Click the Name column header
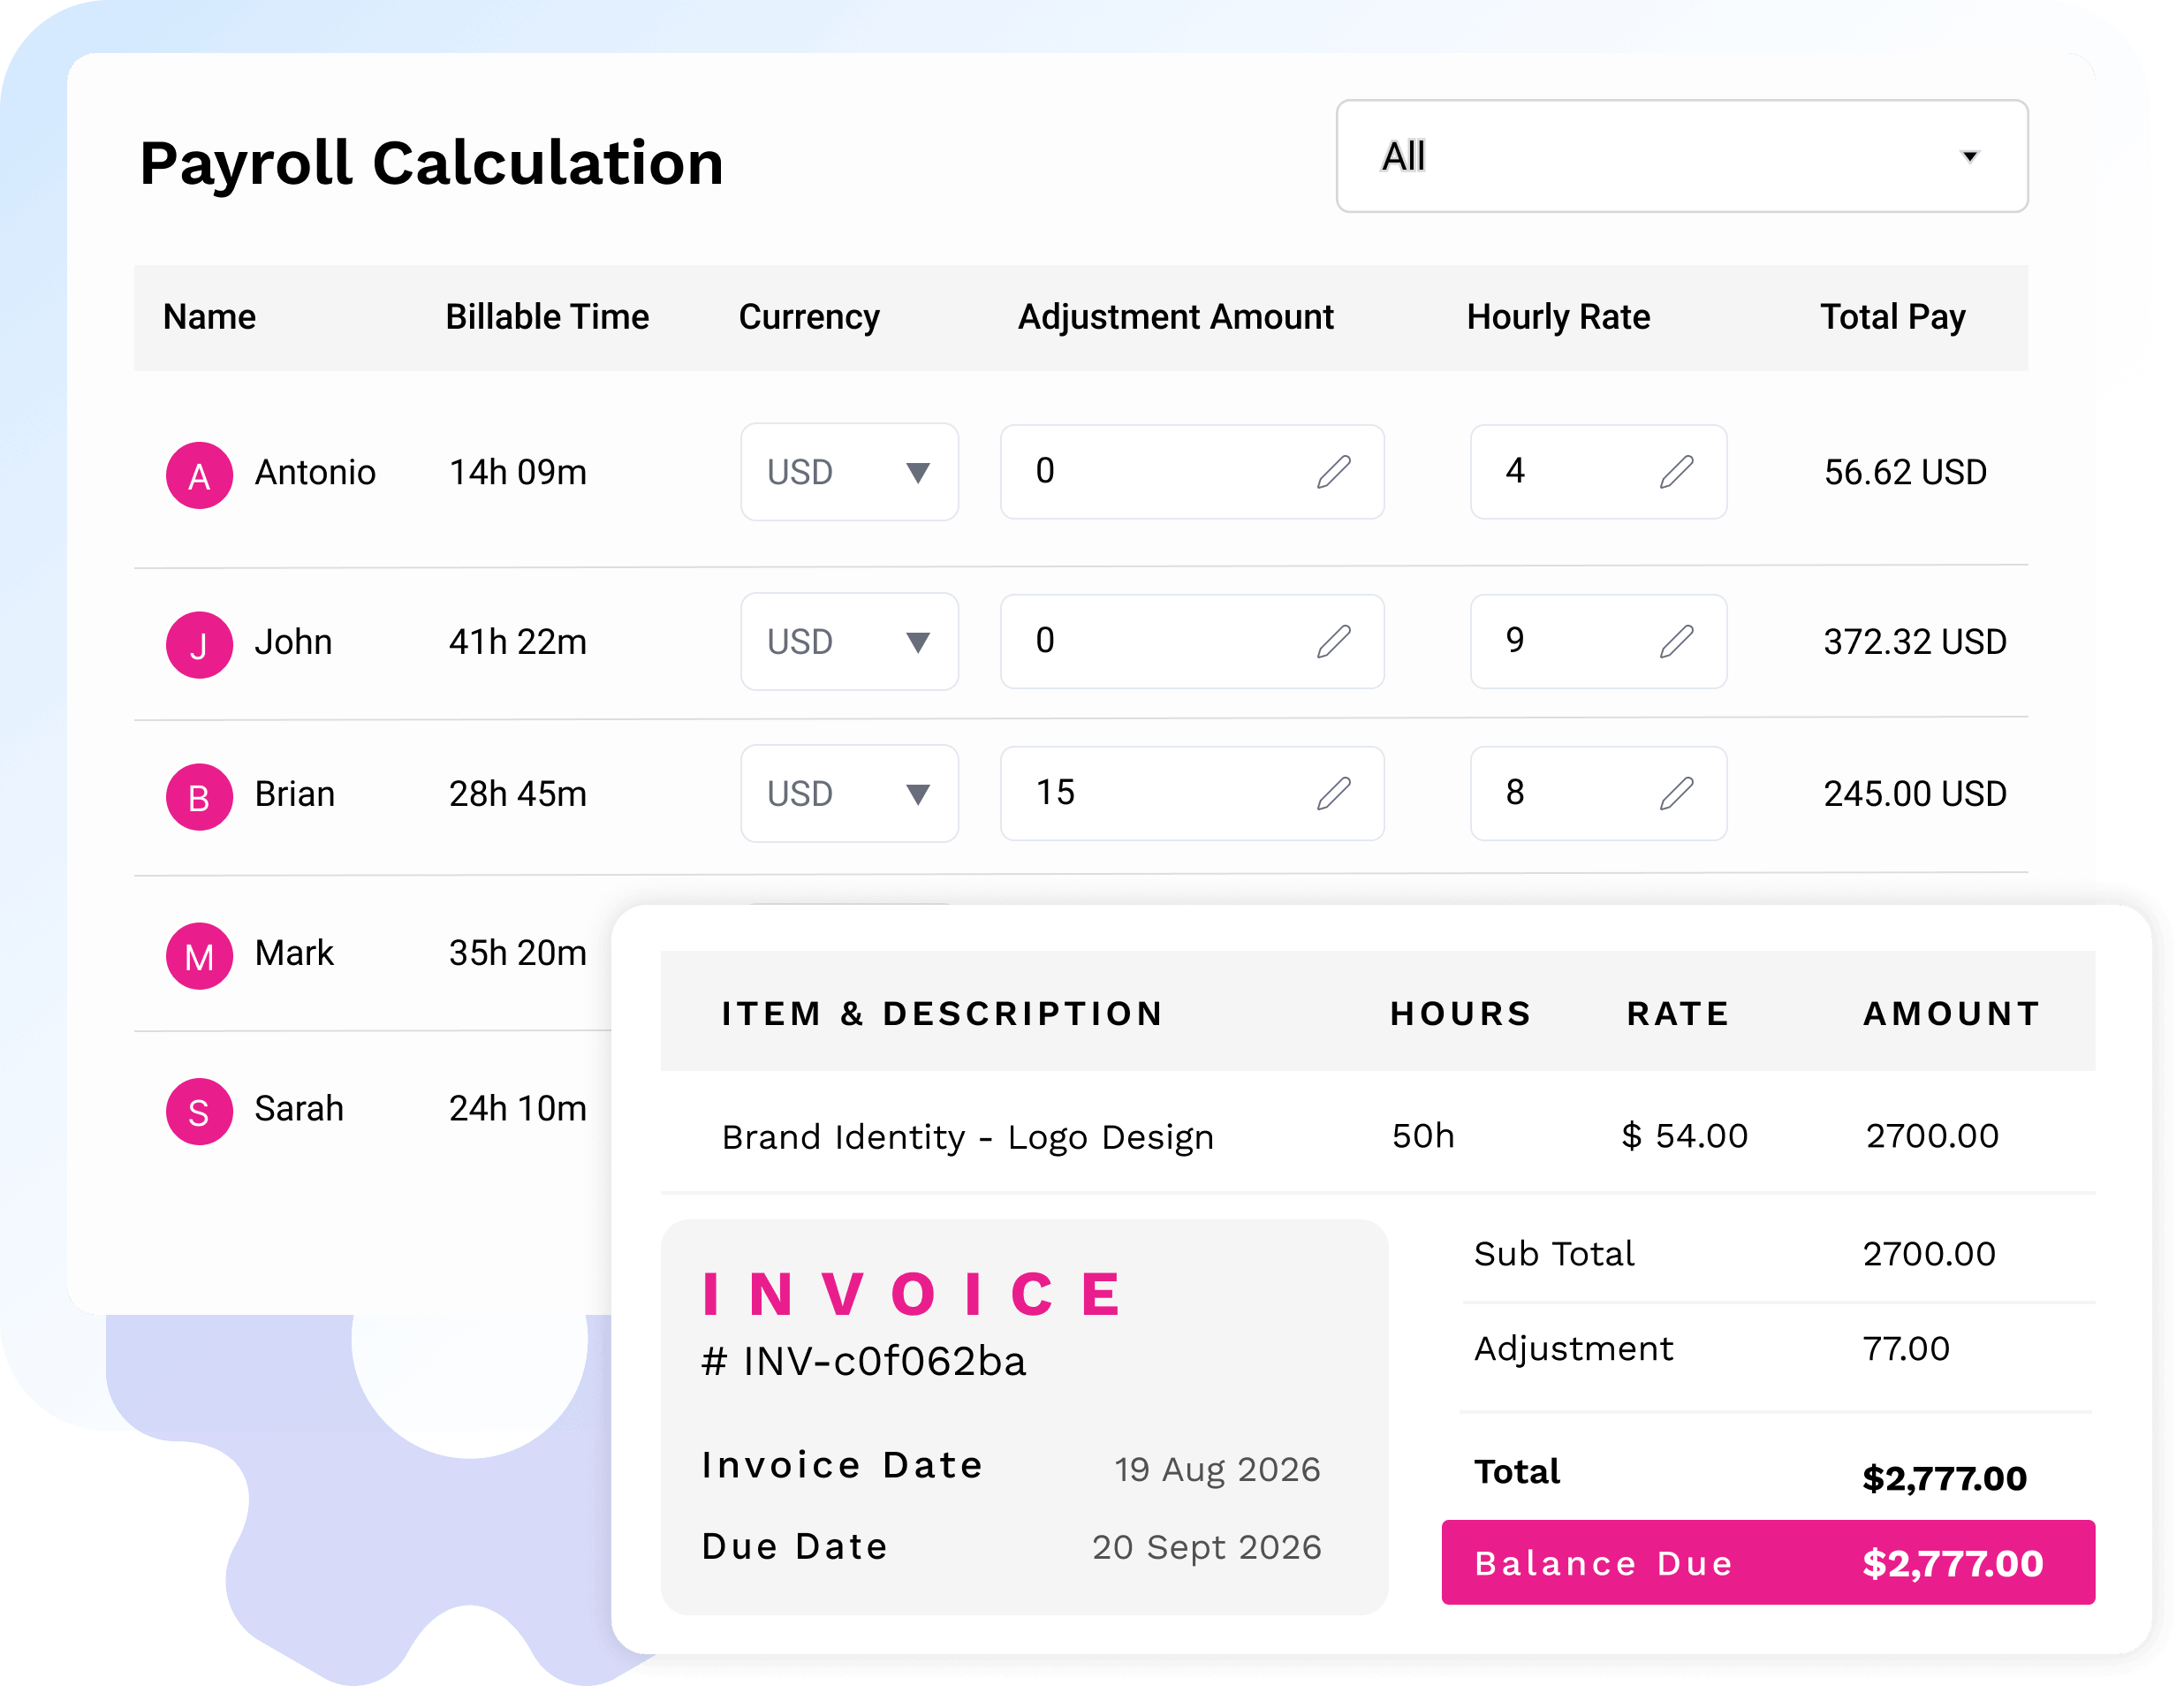Screen dimensions: 2184x1686 tap(209, 317)
